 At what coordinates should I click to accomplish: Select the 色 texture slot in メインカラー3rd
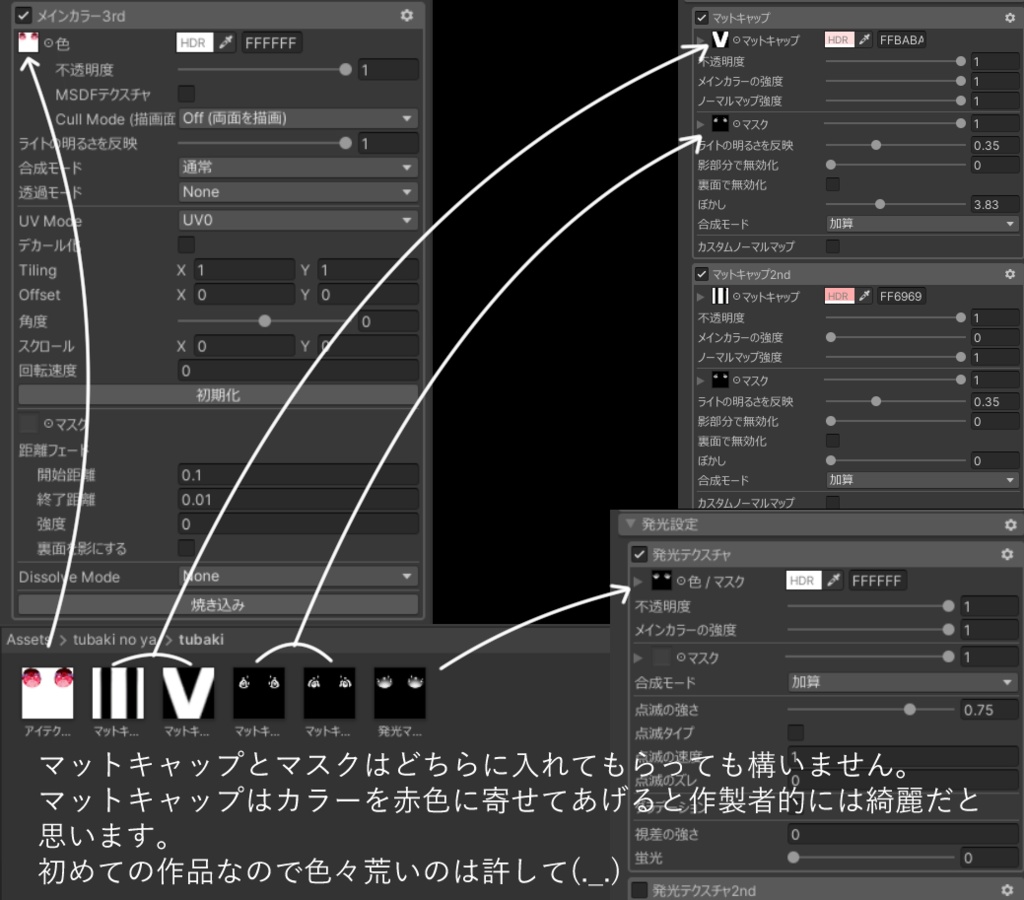click(x=28, y=43)
